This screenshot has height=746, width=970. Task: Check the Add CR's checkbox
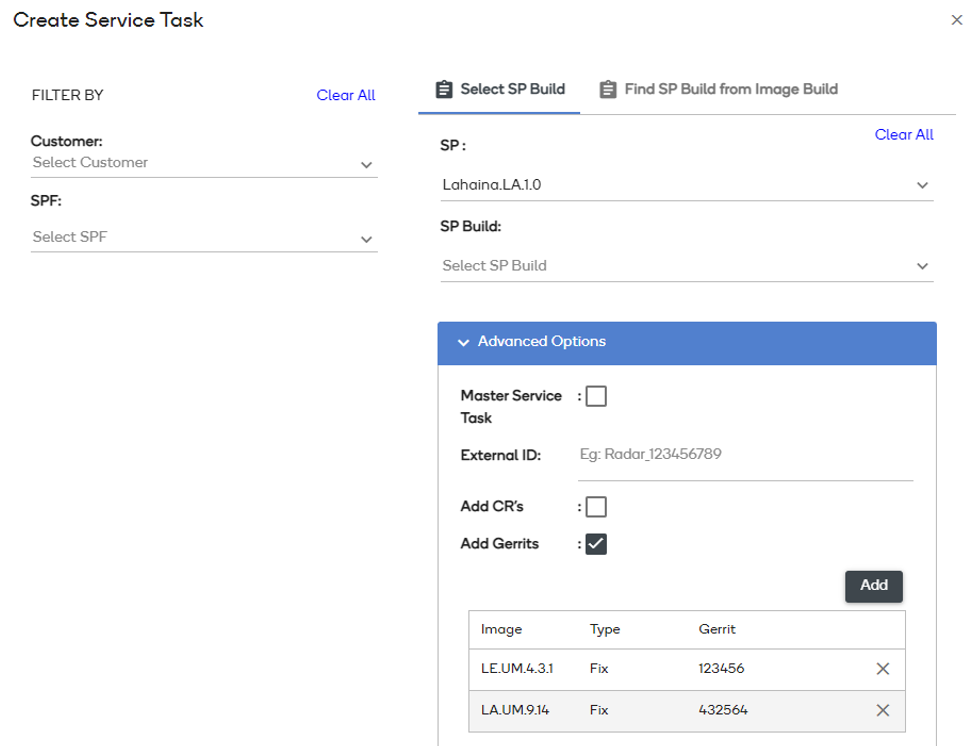point(596,507)
